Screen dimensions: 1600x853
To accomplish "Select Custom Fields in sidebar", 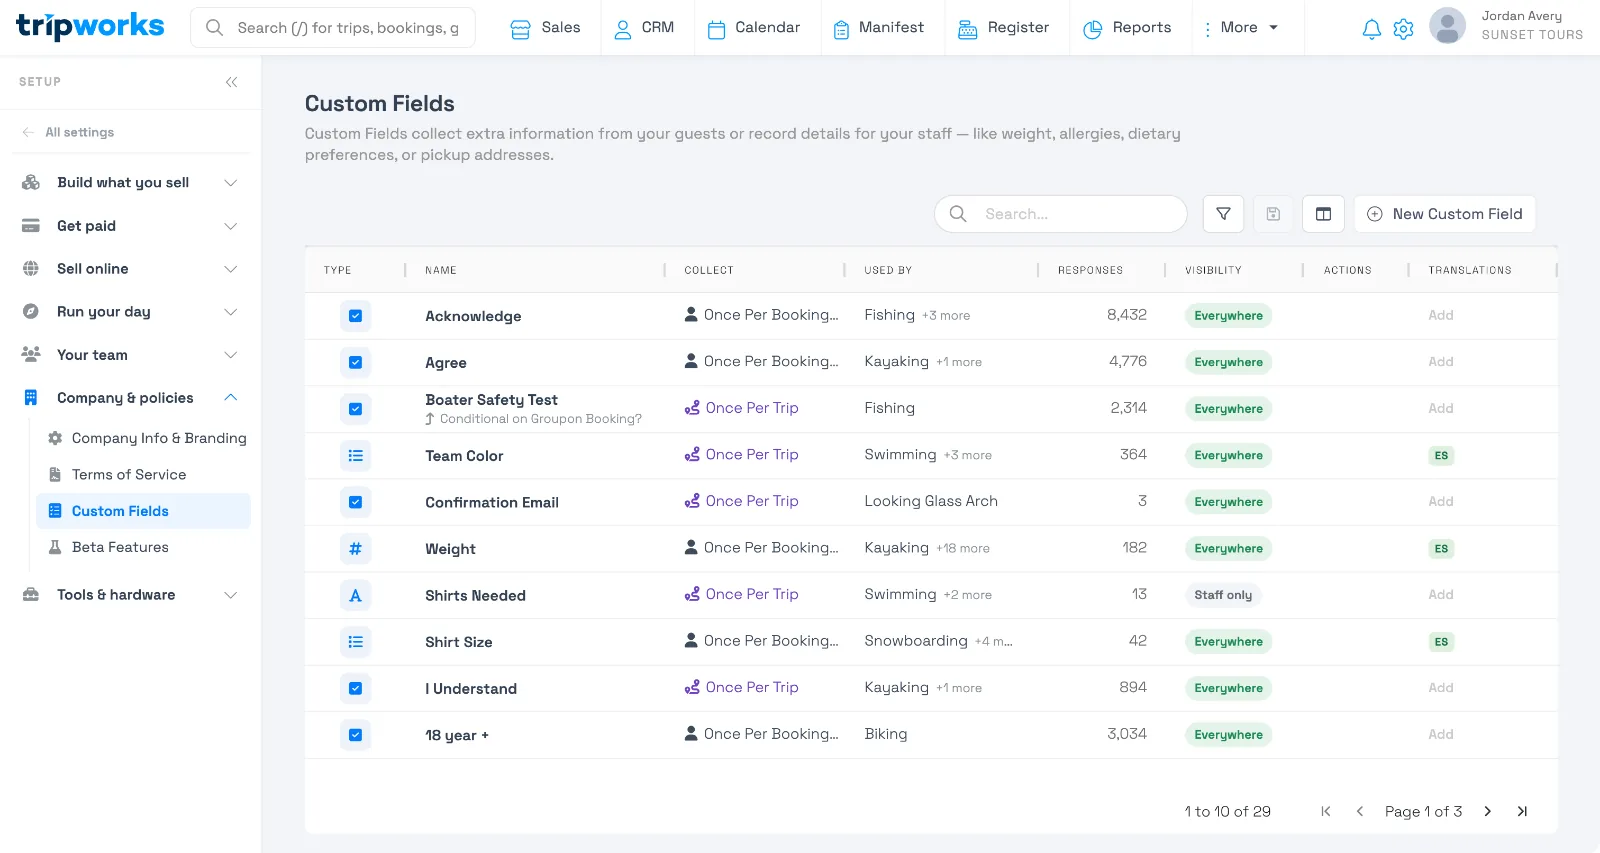I will point(144,511).
